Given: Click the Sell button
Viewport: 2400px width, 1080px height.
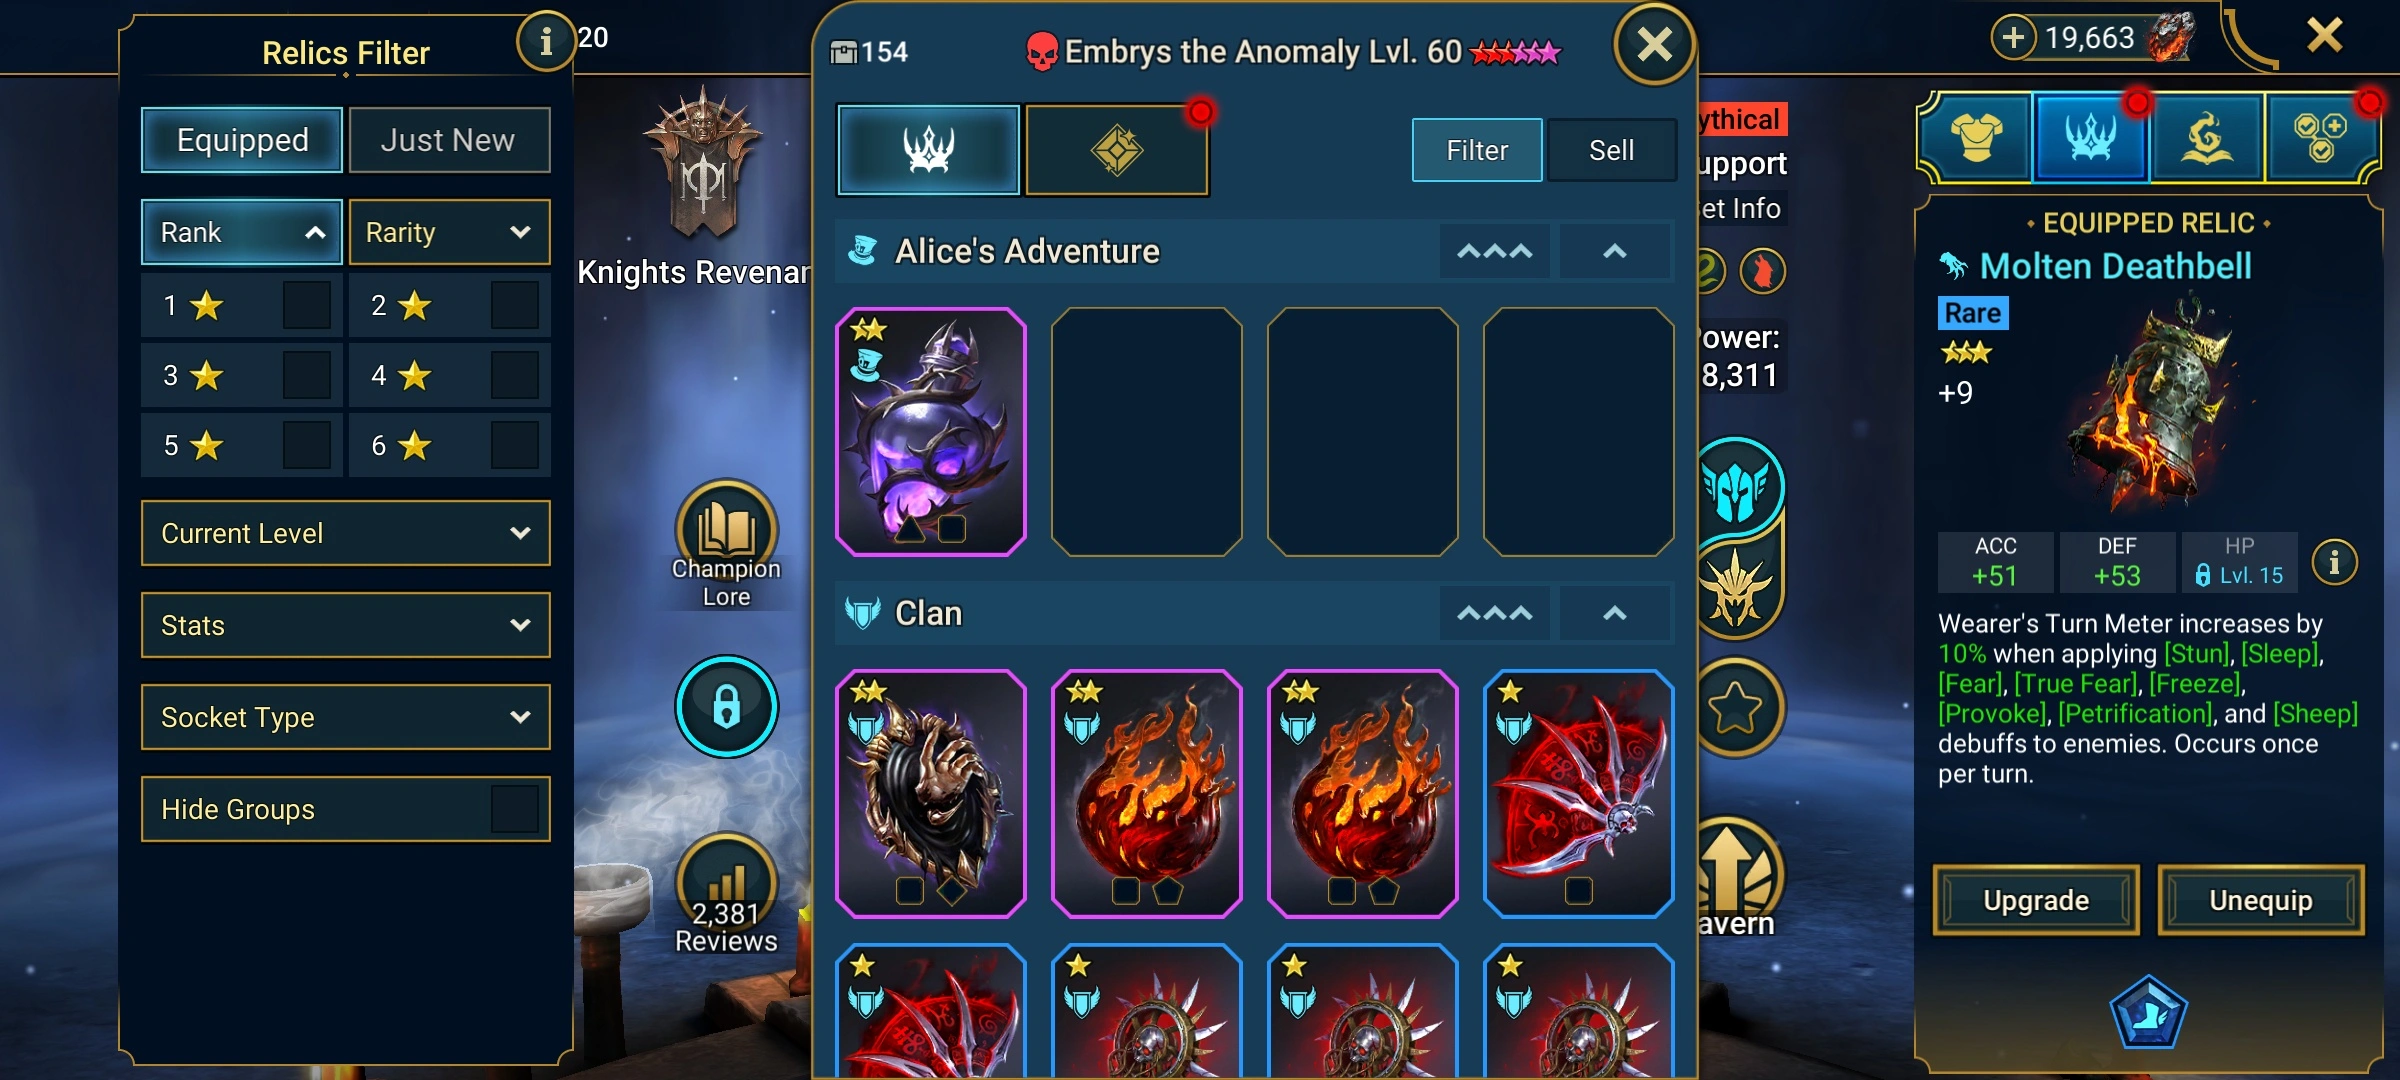Looking at the screenshot, I should click(1611, 150).
